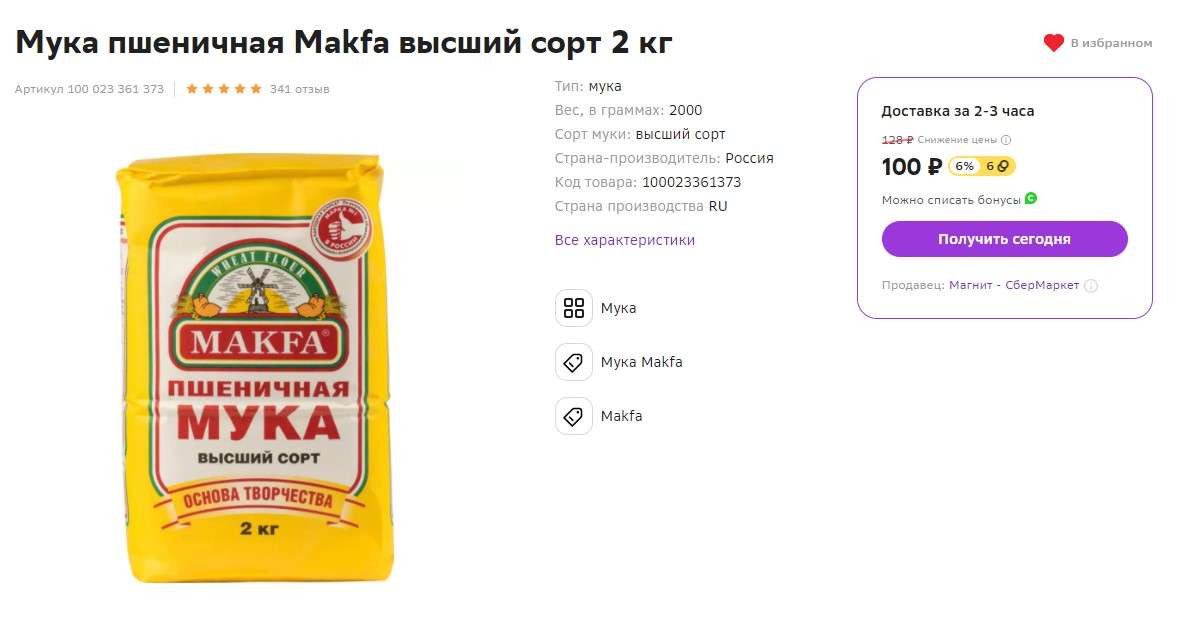The image size is (1187, 620).
Task: Click the grid category icon beside Мука
Action: pyautogui.click(x=574, y=308)
